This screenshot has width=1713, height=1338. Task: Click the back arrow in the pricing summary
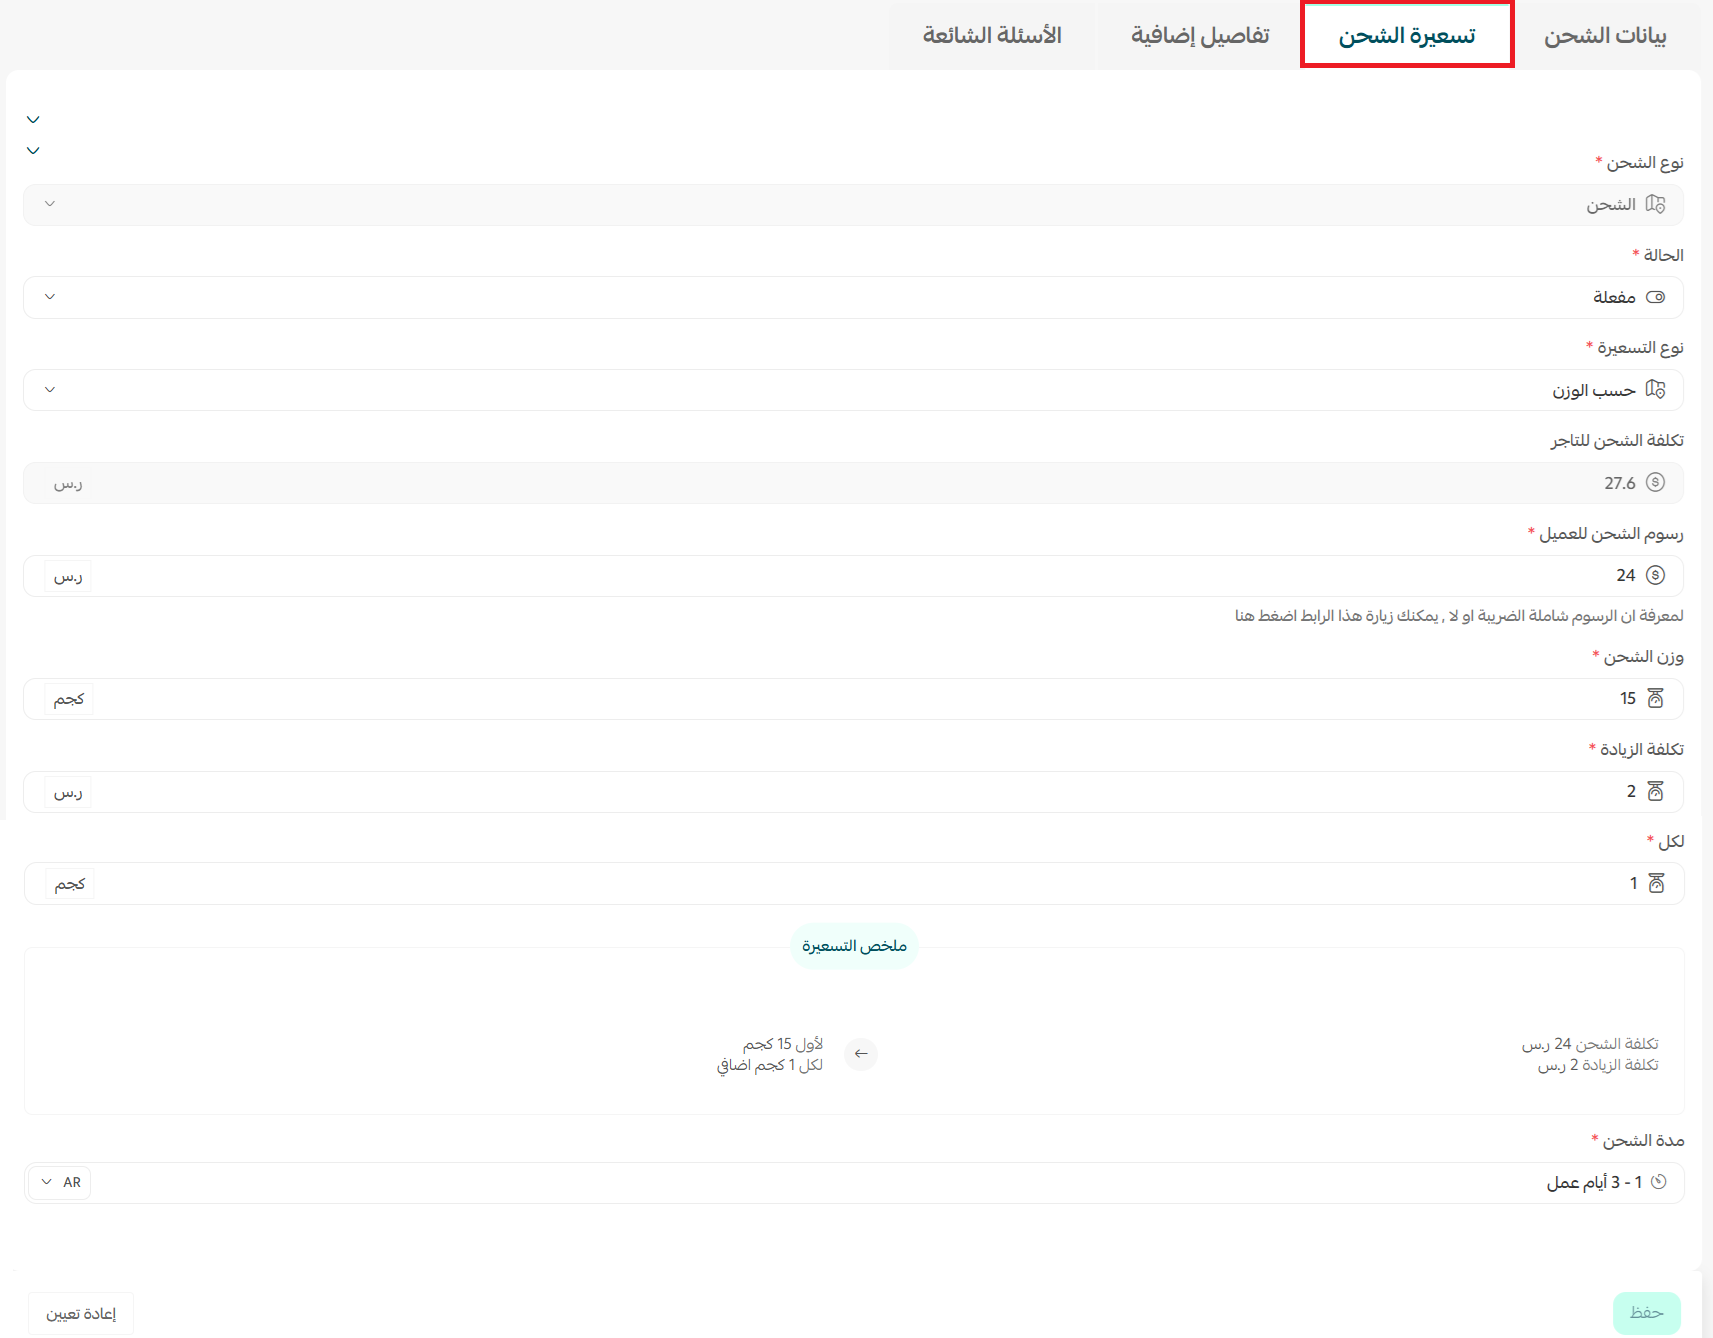pos(860,1054)
